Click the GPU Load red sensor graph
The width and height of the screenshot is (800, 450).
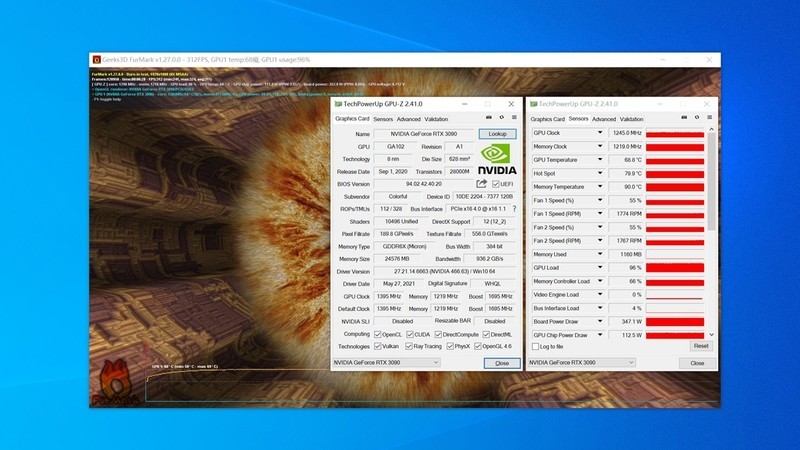[675, 268]
